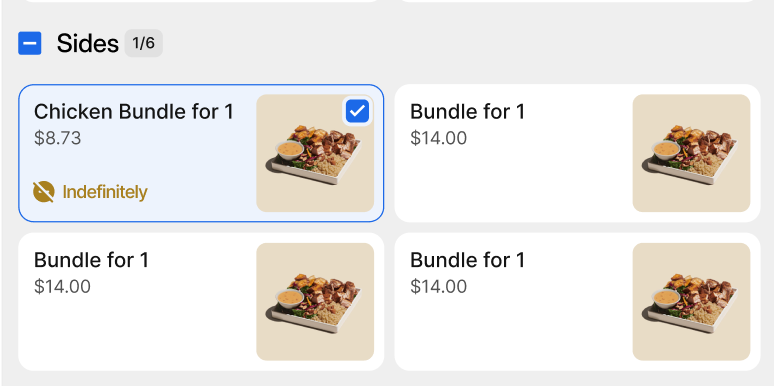Uncheck the Chicken Bundle for 1 checkmark
The height and width of the screenshot is (386, 774).
(x=357, y=111)
